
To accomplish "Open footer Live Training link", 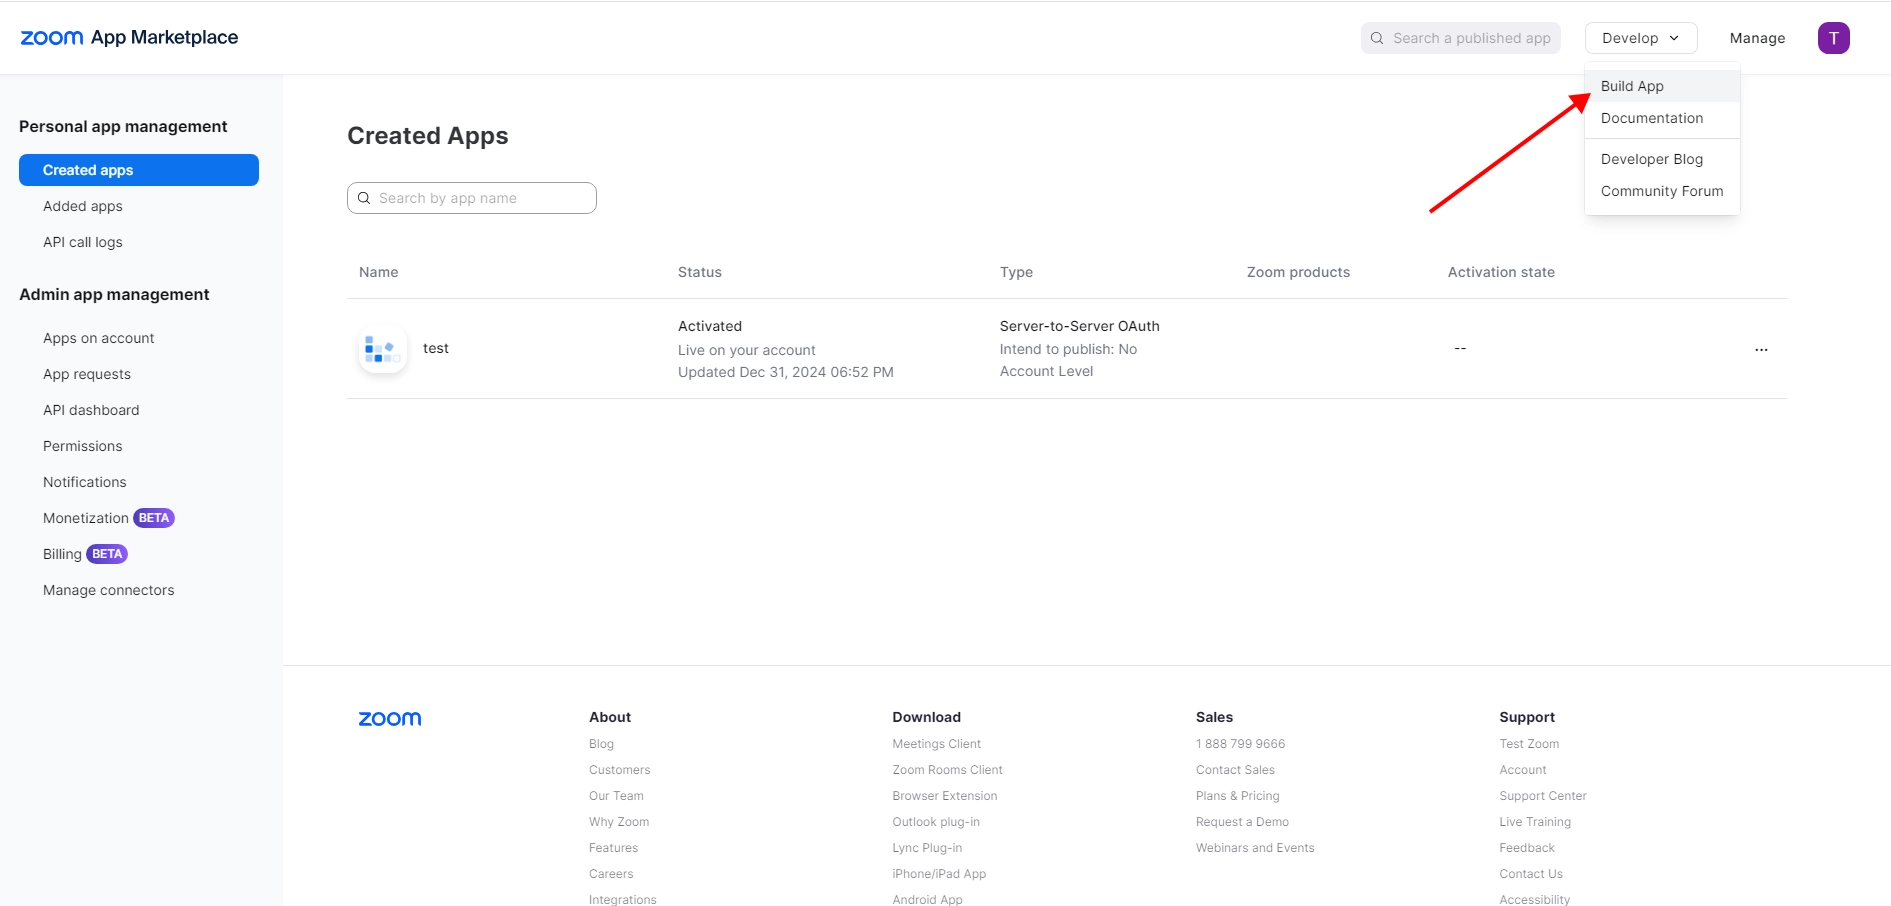I will (x=1535, y=822).
